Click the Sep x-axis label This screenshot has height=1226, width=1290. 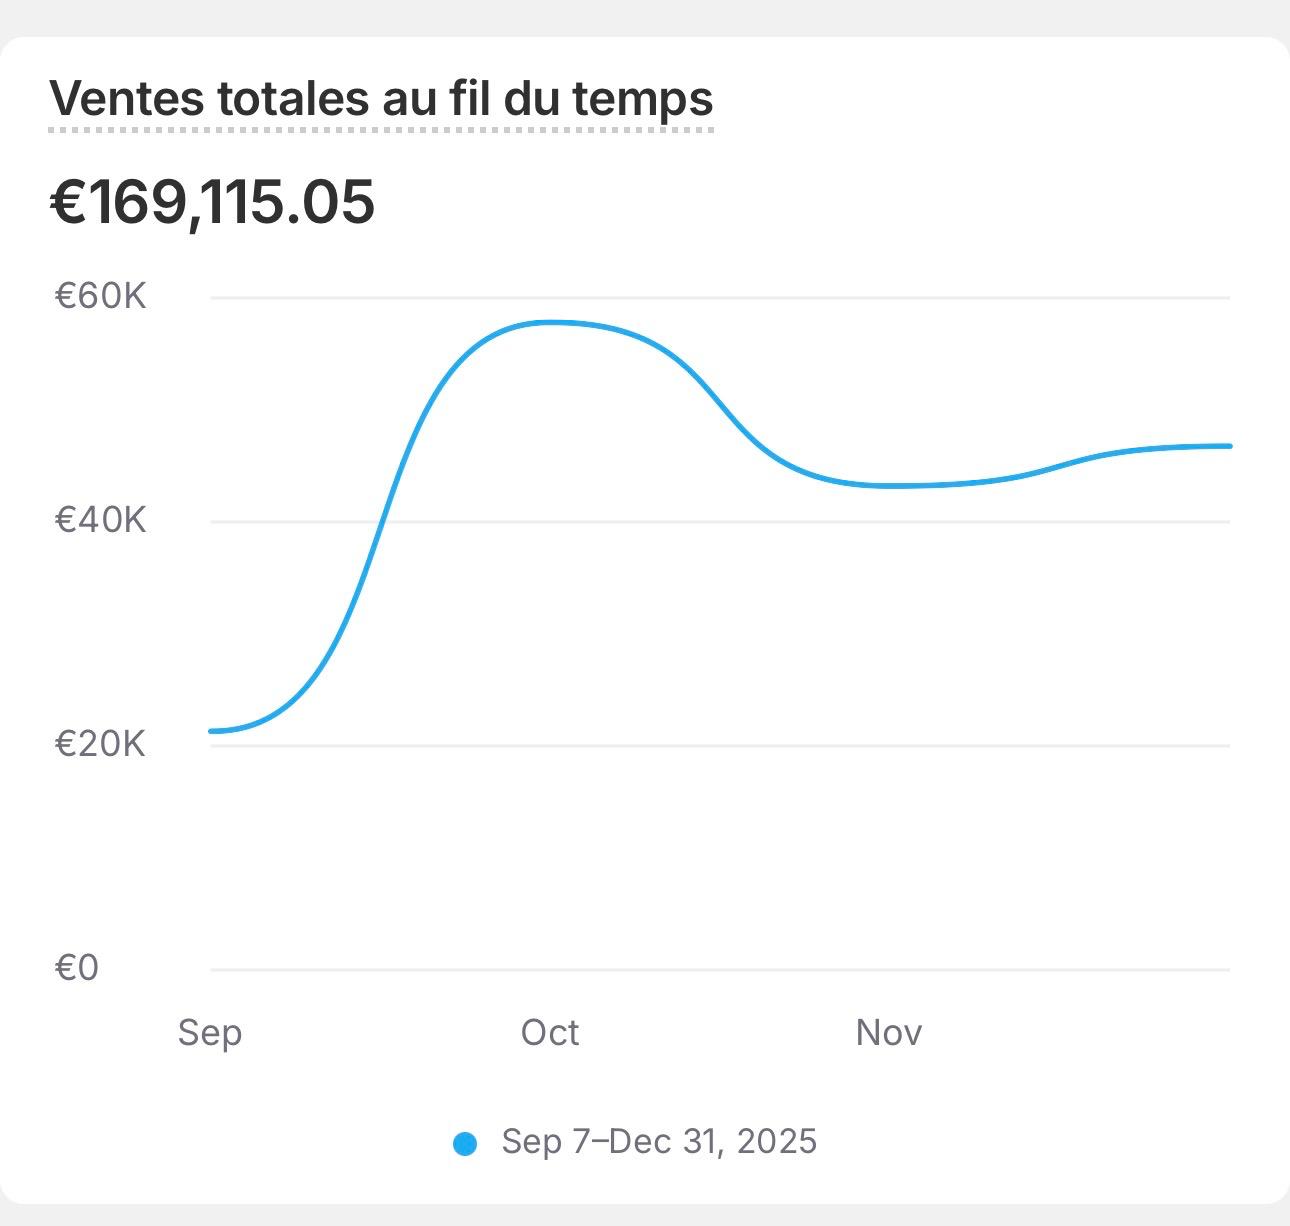(210, 1032)
